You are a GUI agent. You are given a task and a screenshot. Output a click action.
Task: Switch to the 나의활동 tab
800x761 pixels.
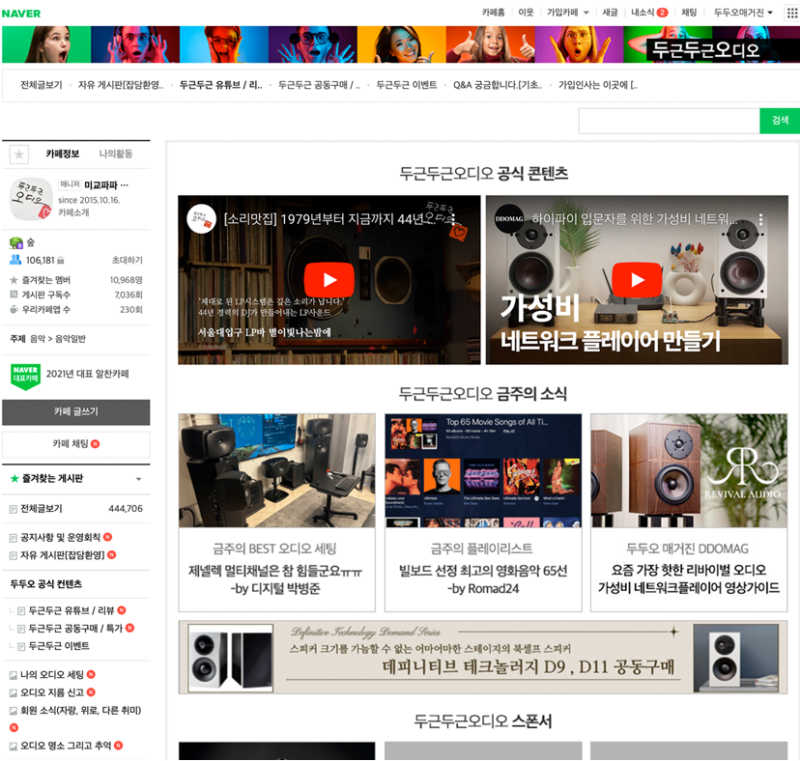tap(115, 154)
